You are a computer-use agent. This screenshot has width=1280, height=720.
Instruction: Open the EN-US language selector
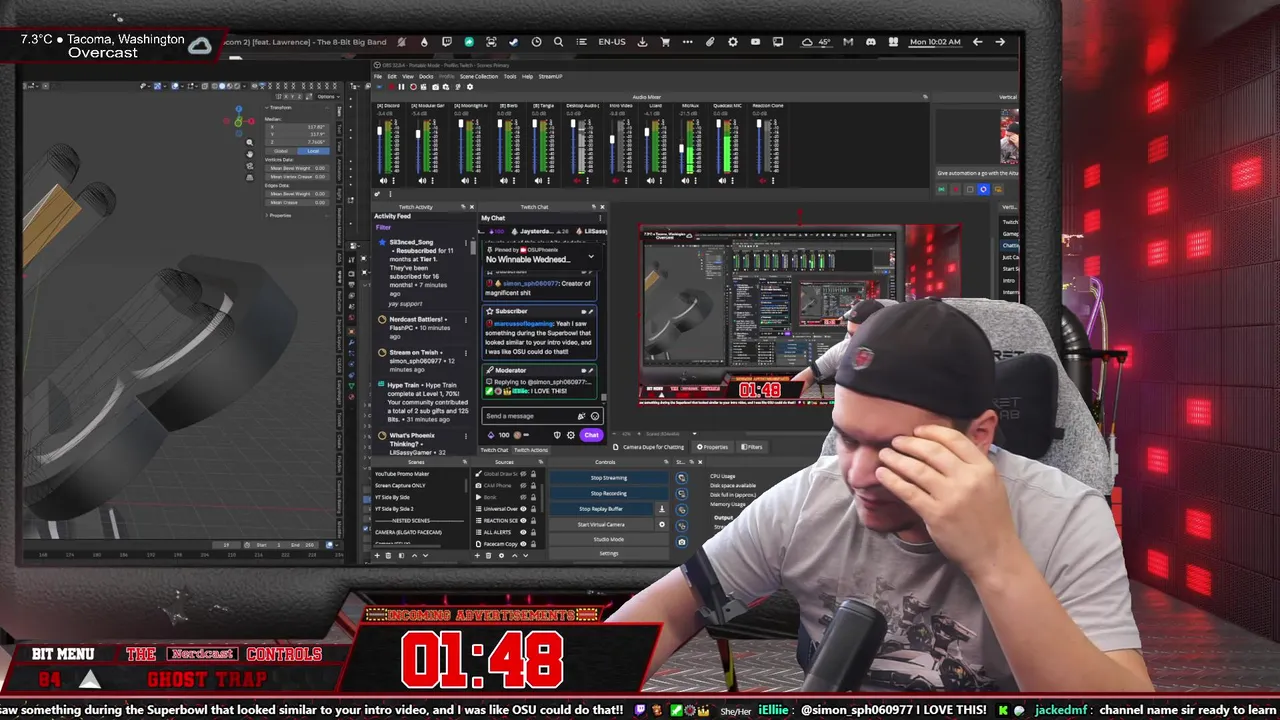point(612,42)
